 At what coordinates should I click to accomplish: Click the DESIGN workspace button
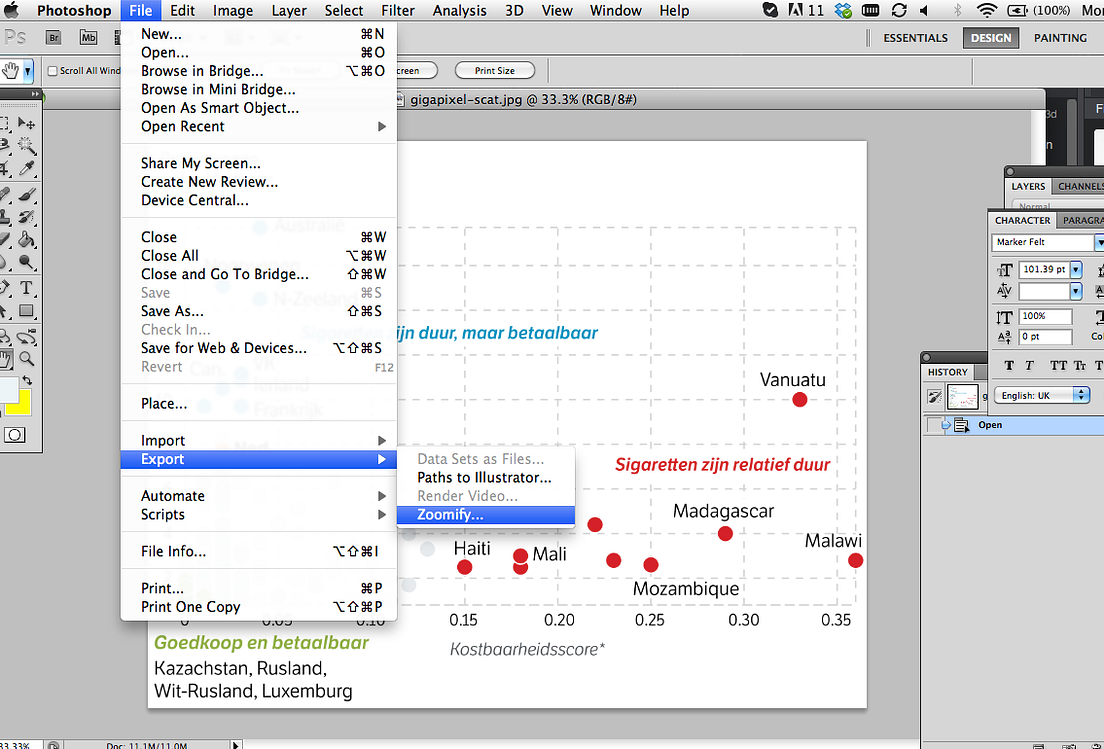[991, 38]
